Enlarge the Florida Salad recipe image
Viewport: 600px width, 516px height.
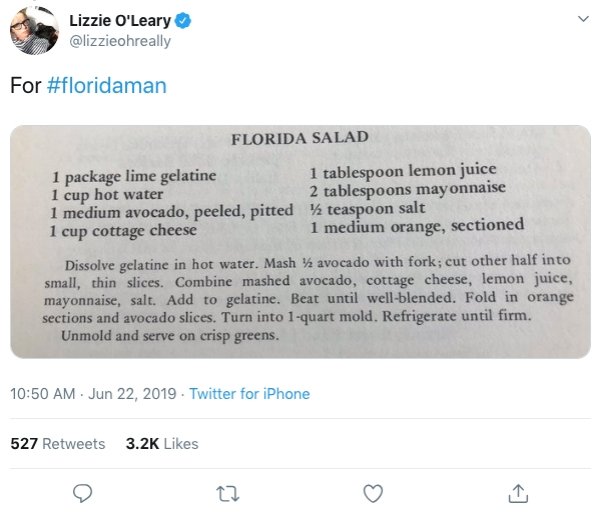300,242
